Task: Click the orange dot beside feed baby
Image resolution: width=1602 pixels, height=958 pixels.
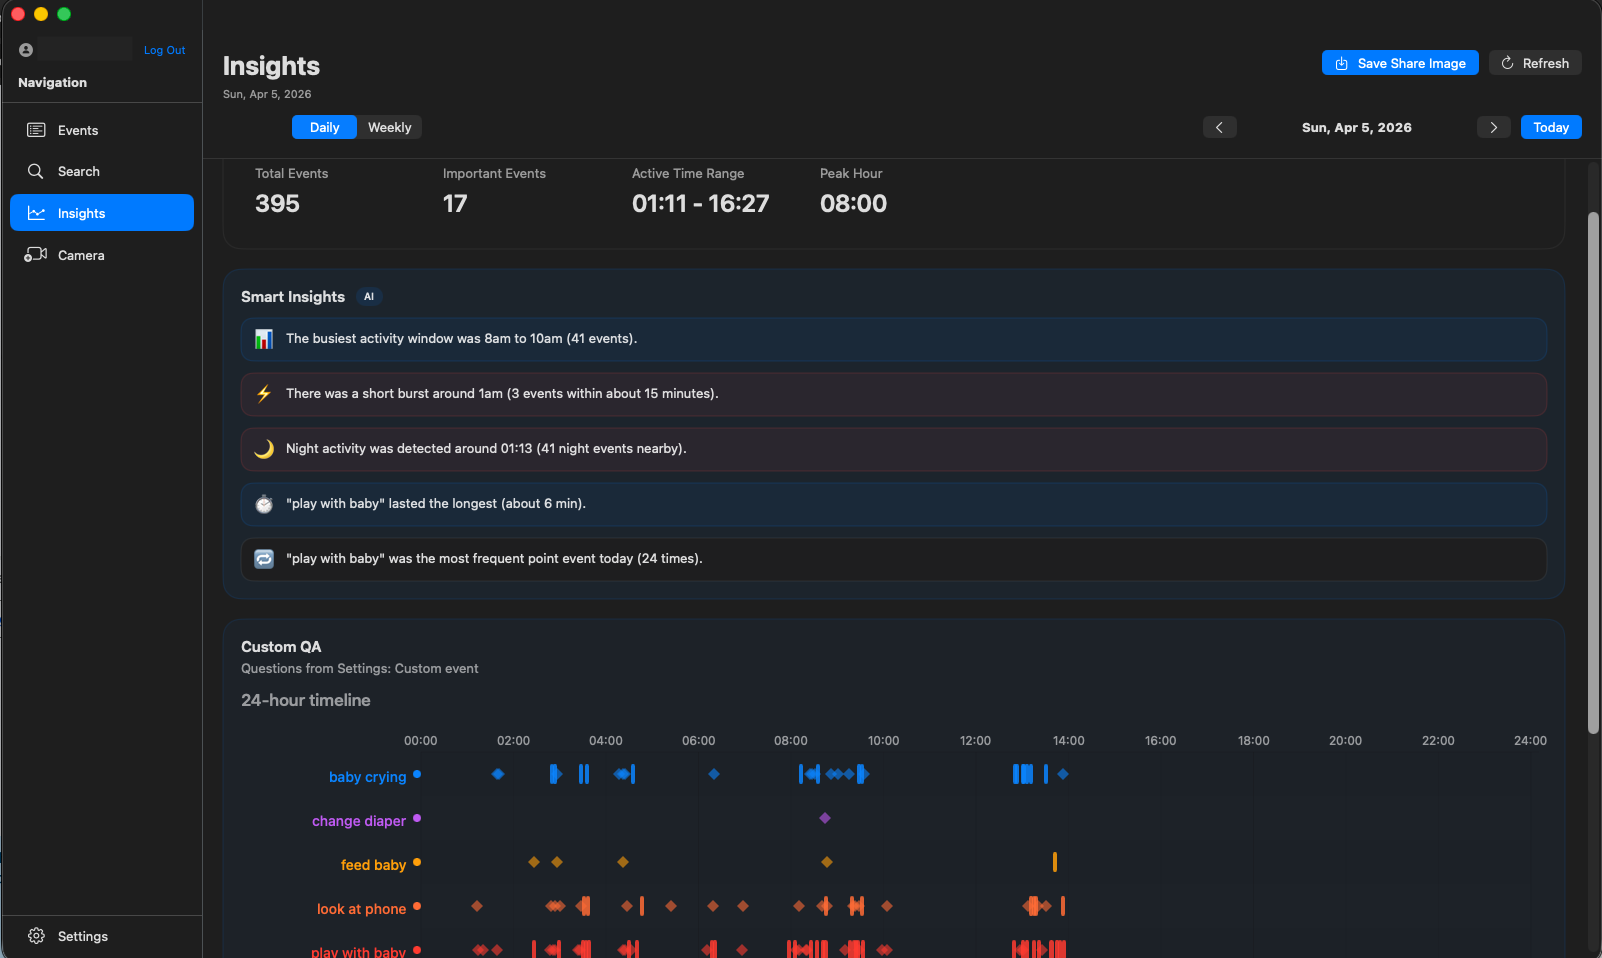Action: coord(417,862)
